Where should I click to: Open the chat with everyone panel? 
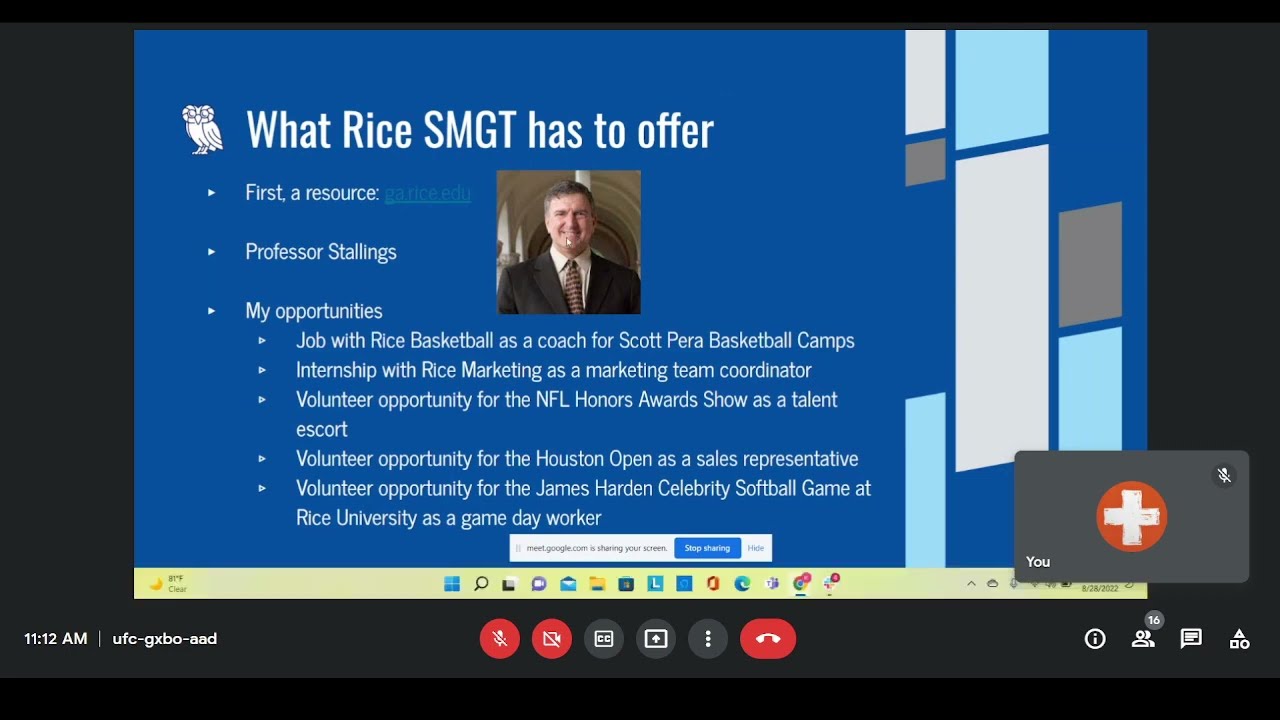click(x=1191, y=639)
